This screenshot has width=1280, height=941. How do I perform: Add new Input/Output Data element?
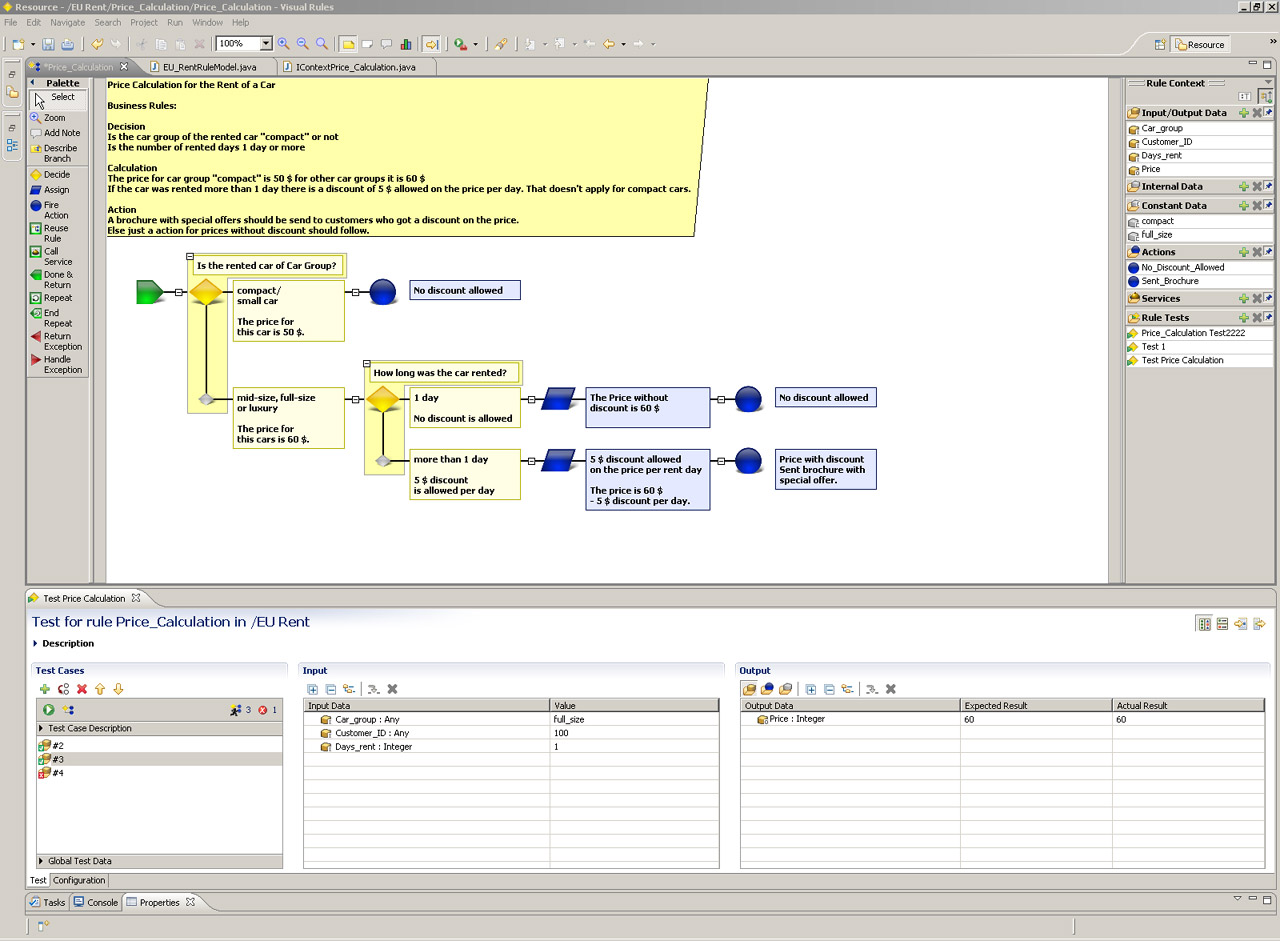point(1244,113)
